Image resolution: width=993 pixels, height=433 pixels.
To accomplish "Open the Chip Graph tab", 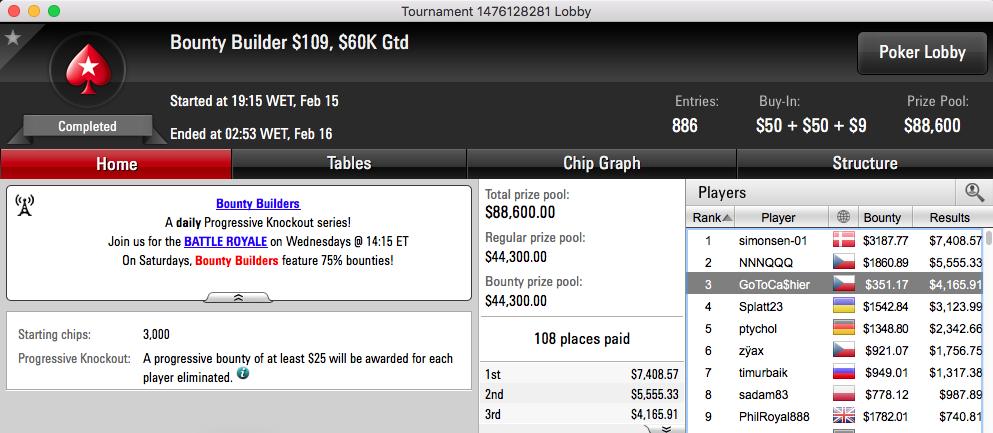I will coord(602,164).
